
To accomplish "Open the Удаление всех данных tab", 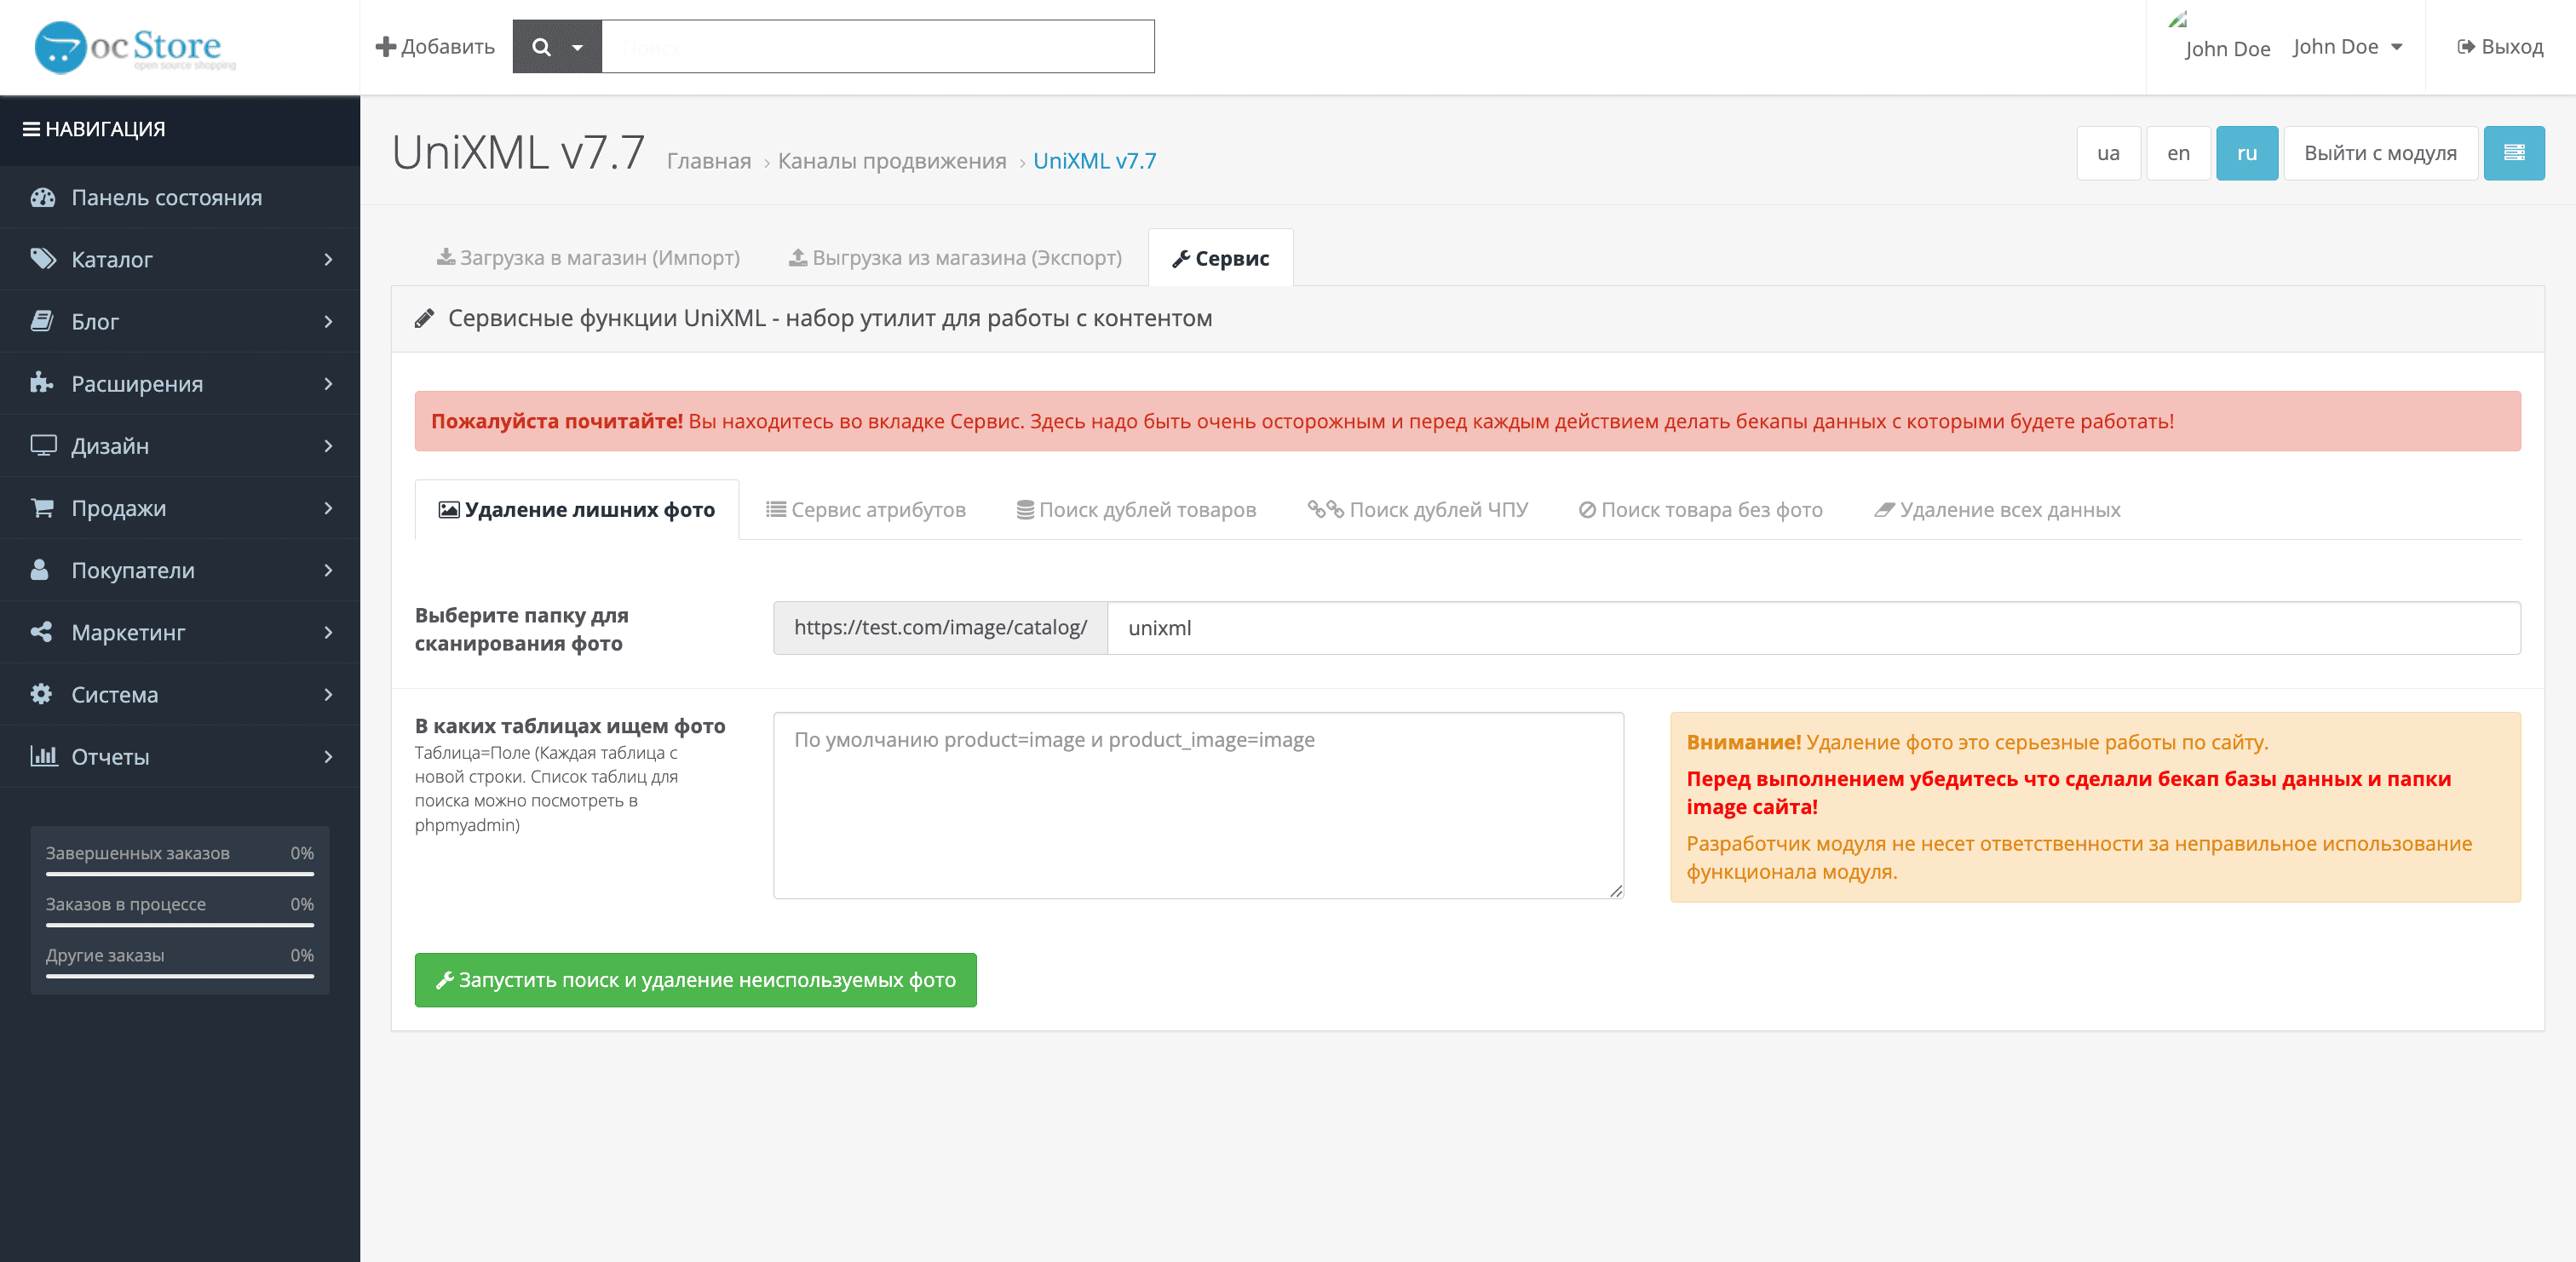I will click(1997, 510).
